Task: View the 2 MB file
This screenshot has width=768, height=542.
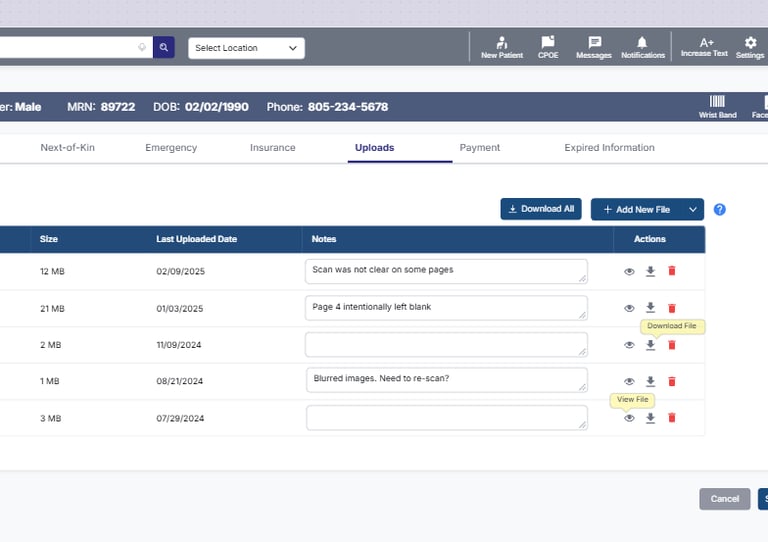Action: 629,345
